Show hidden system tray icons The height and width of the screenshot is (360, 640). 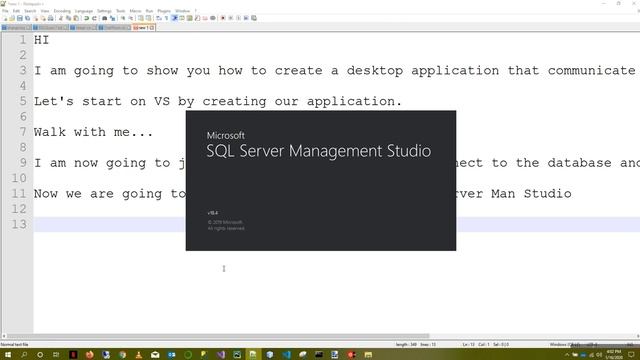[x=567, y=355]
